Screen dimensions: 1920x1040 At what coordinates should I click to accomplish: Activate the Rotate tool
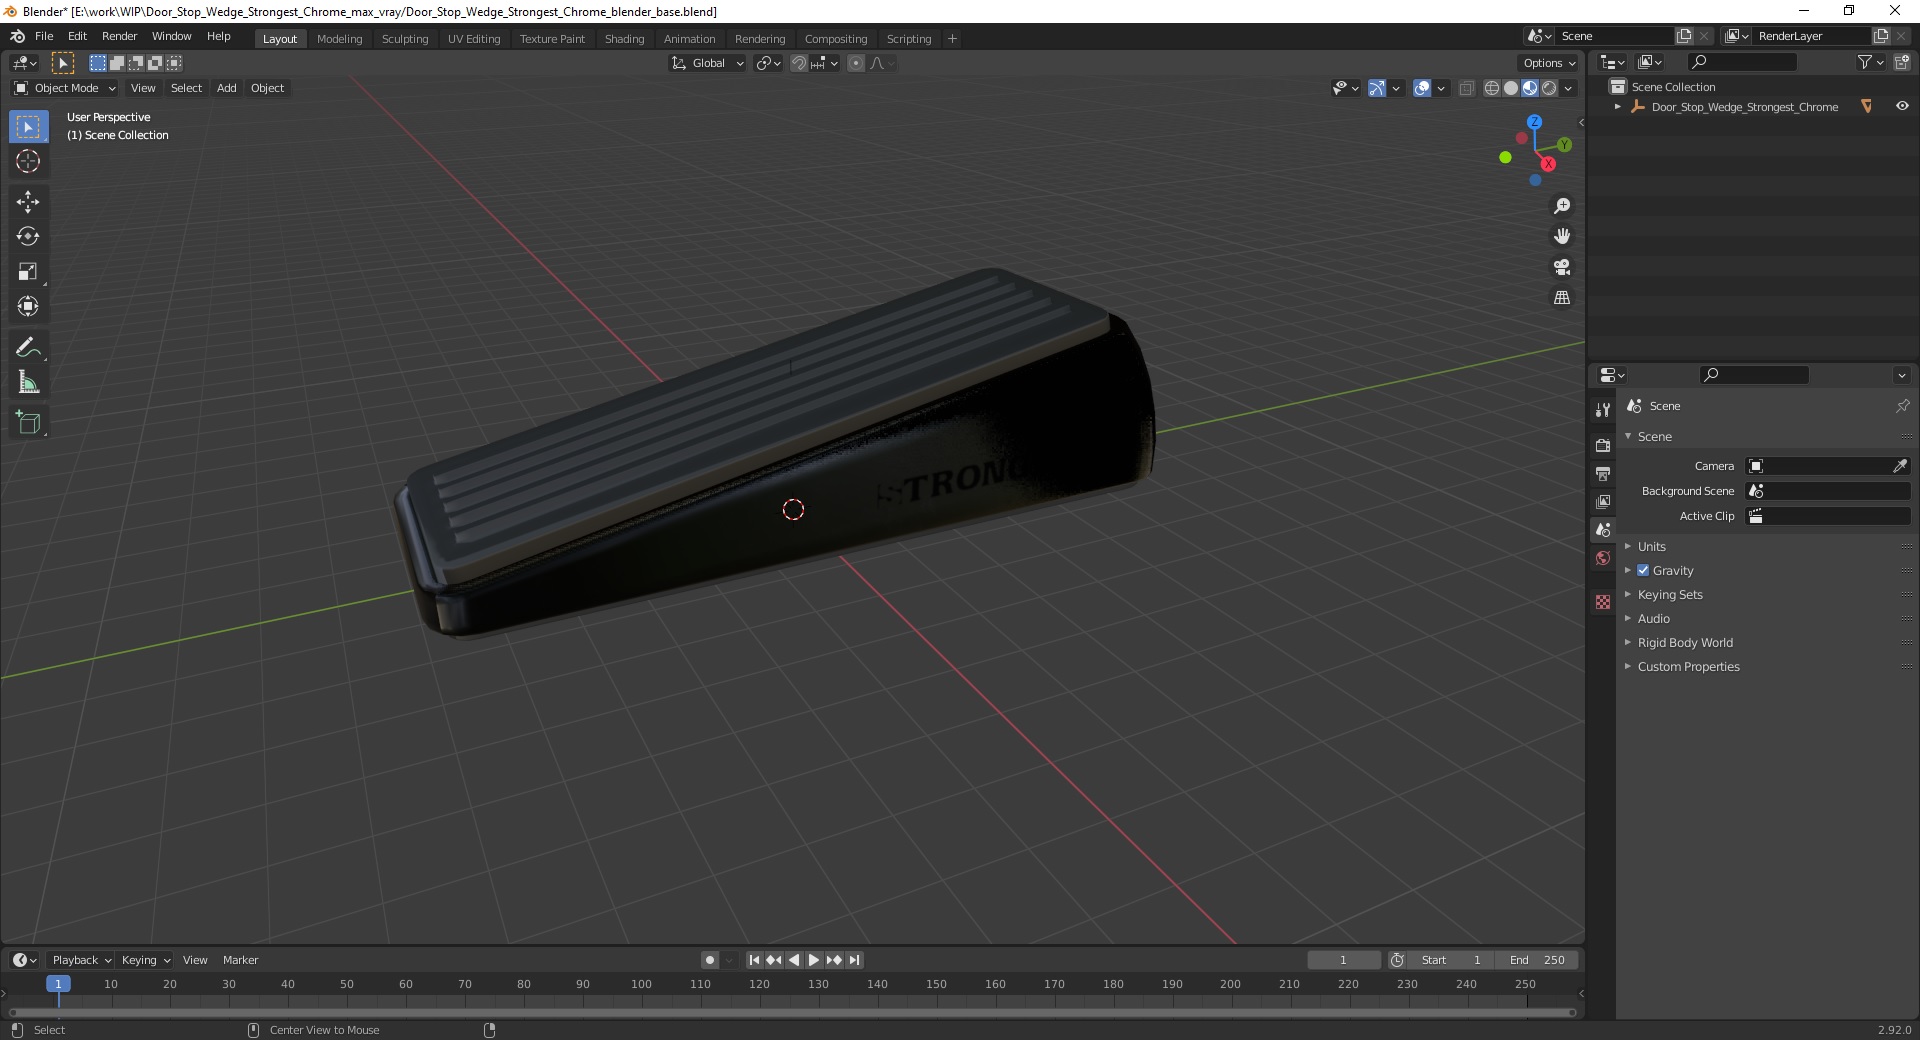[x=28, y=237]
